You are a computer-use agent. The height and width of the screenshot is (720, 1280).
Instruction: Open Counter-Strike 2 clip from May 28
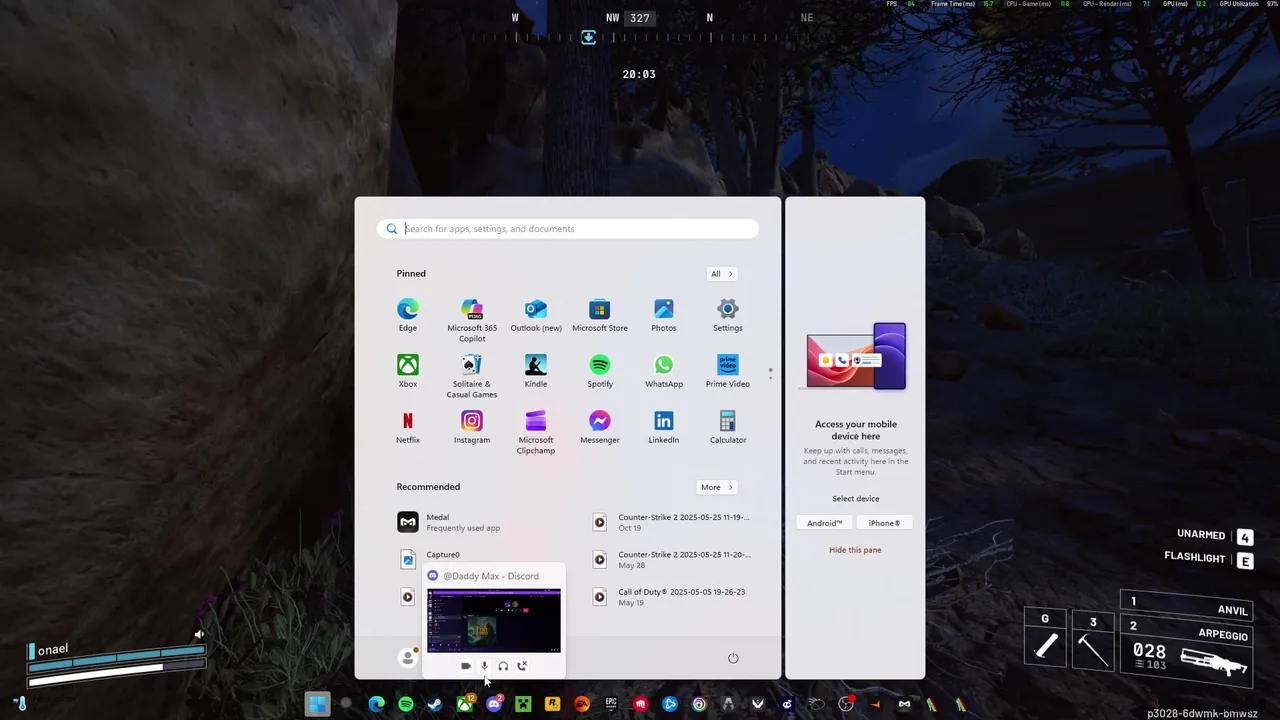[672, 559]
